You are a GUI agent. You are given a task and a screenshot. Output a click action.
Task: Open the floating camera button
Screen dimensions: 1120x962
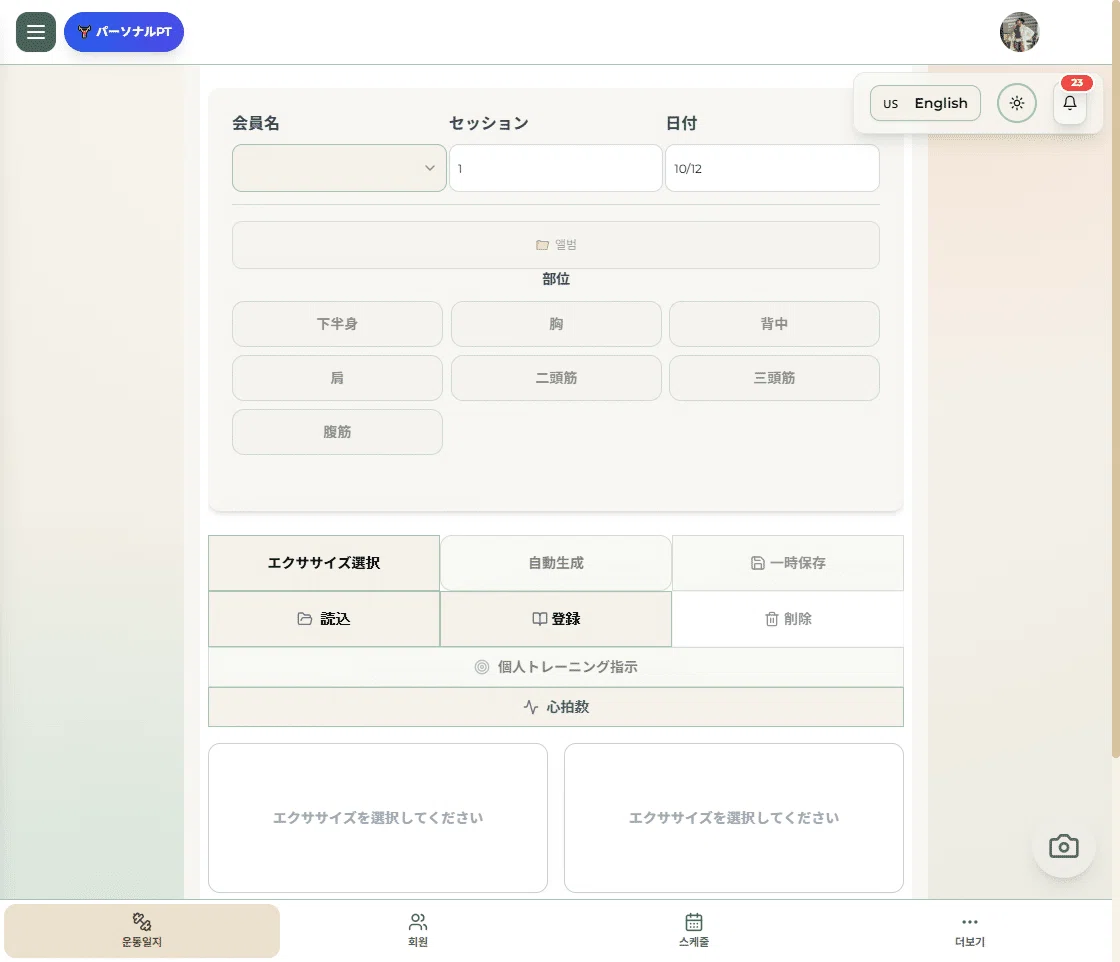1064,846
